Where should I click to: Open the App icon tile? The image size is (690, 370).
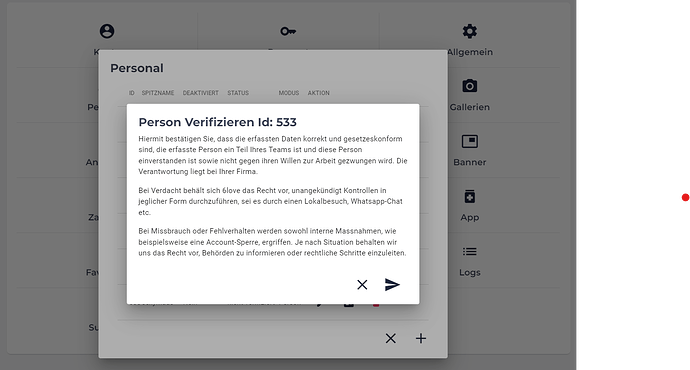[470, 197]
